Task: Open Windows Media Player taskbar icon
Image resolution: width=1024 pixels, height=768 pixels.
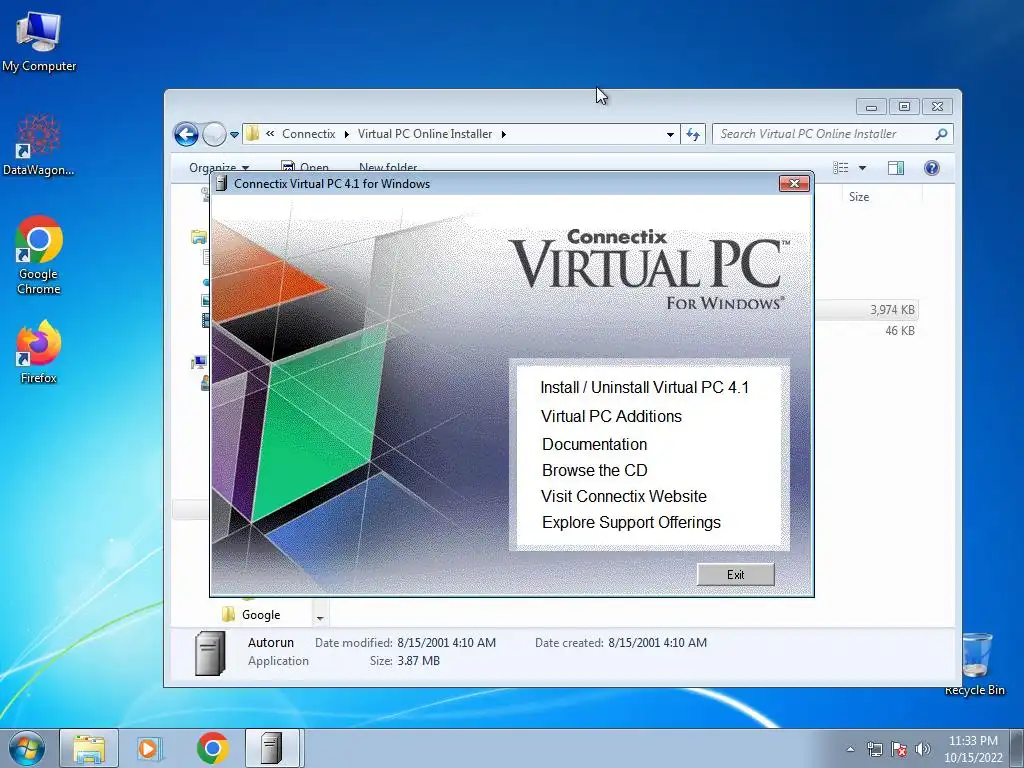Action: click(x=150, y=748)
